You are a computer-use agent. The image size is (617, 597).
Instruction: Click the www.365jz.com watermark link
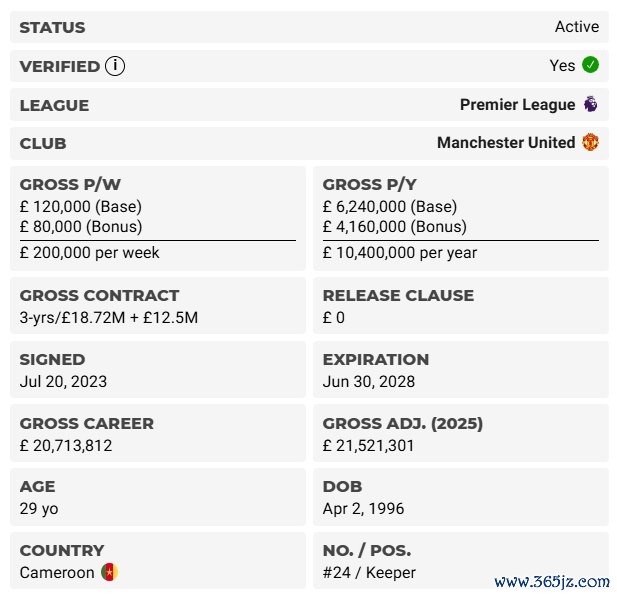point(552,581)
